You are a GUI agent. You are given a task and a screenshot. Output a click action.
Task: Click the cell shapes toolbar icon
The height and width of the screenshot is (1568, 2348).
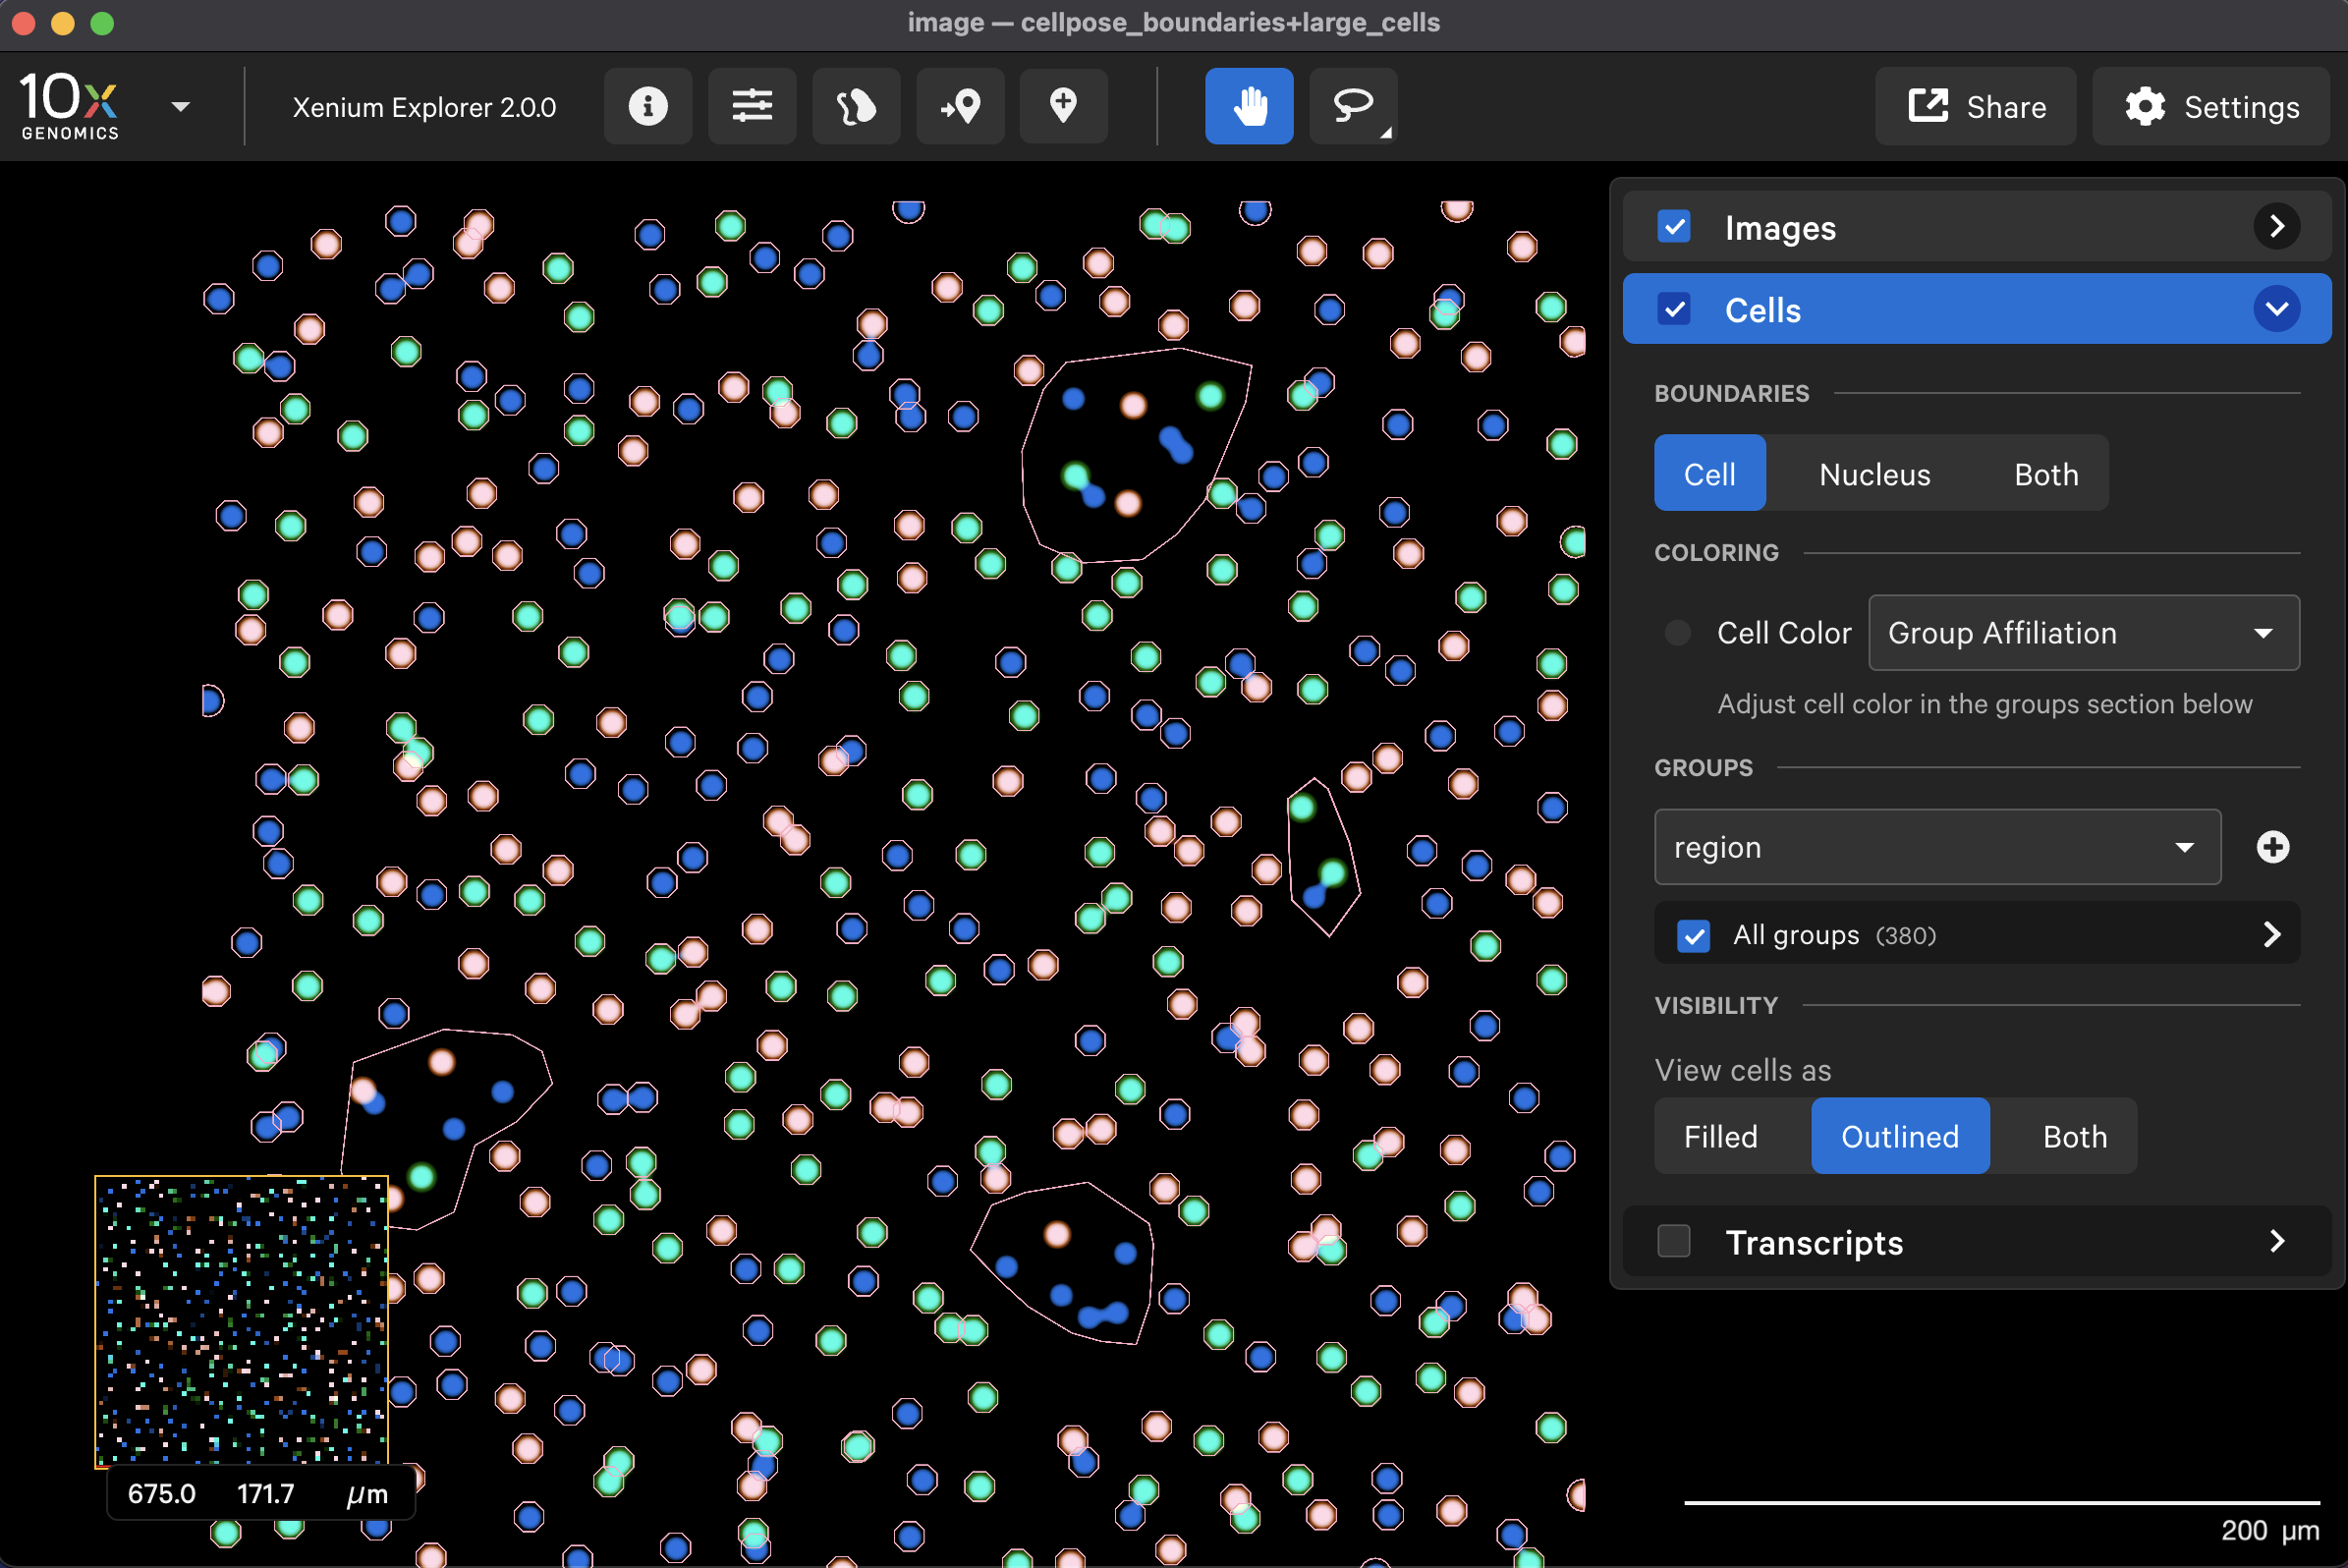(855, 106)
